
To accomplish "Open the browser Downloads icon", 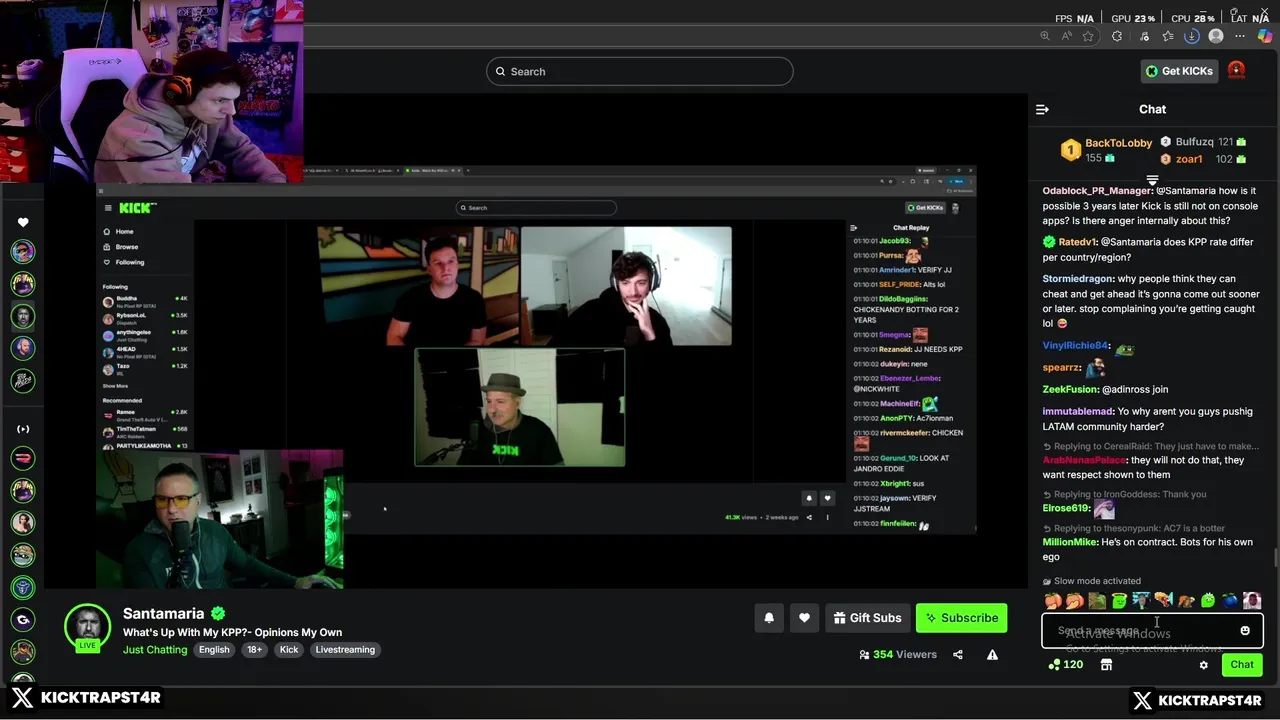I will 1191,36.
